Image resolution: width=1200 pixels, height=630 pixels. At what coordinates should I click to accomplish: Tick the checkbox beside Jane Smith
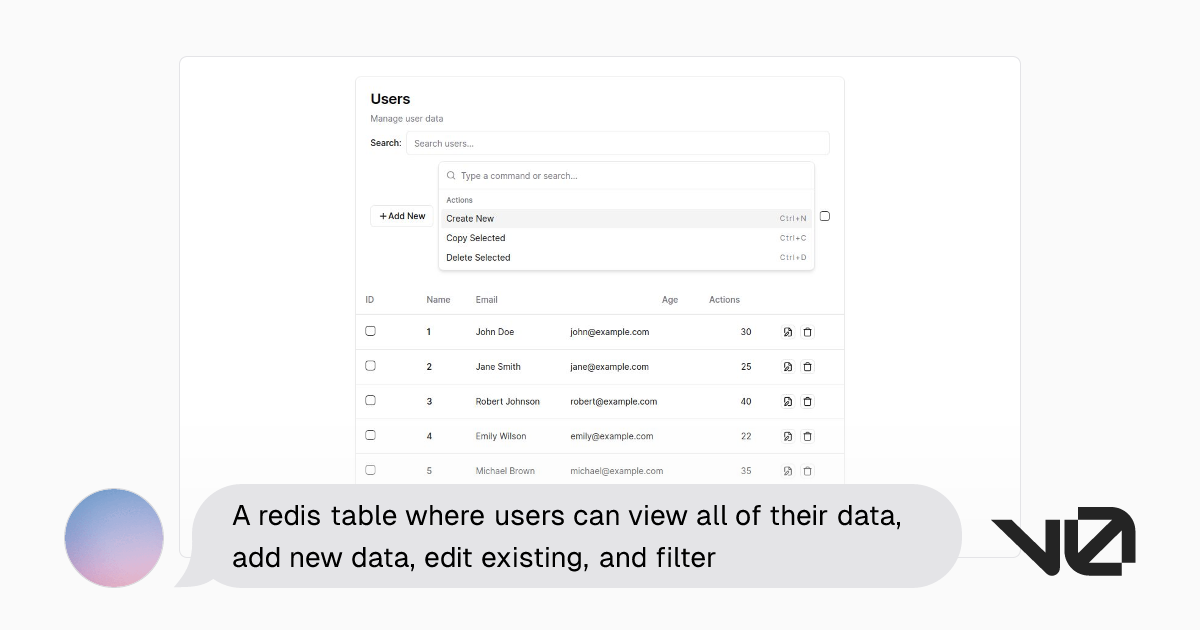371,366
